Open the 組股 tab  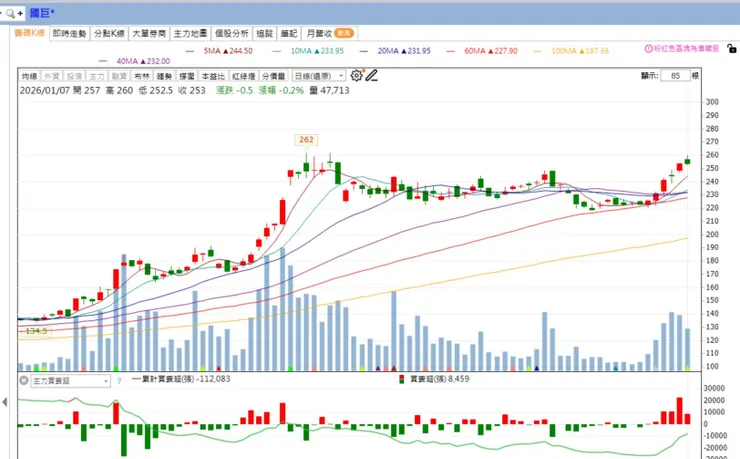click(264, 33)
